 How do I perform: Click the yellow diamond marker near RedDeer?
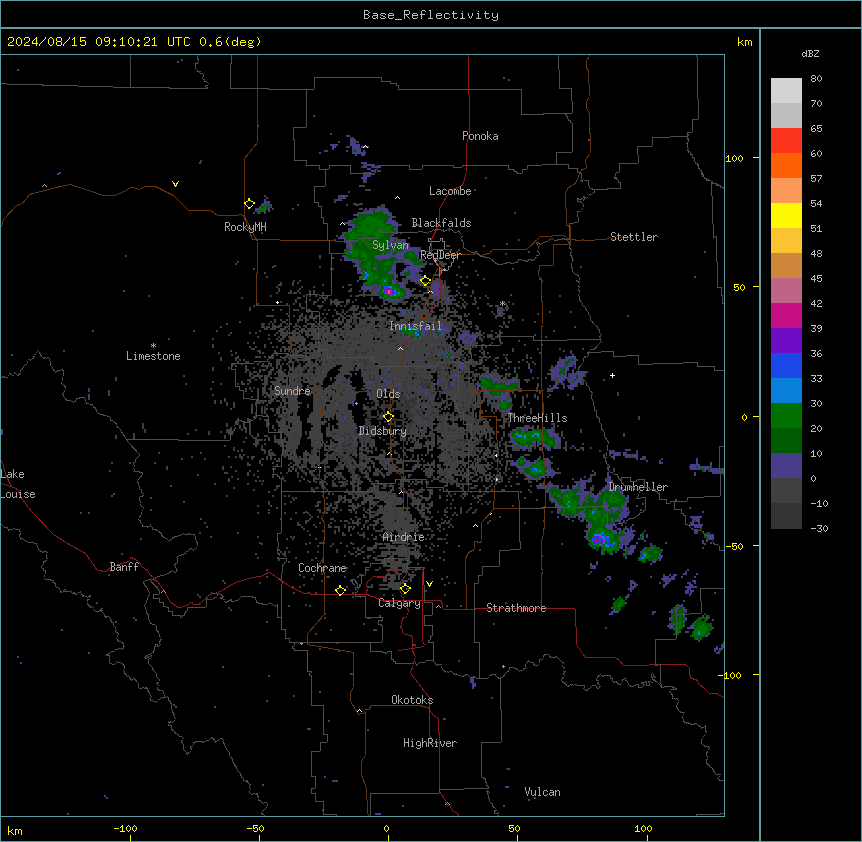(x=425, y=281)
